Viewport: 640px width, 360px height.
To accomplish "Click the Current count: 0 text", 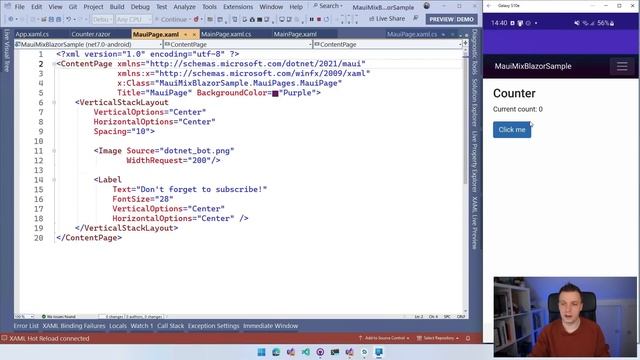I will point(518,109).
